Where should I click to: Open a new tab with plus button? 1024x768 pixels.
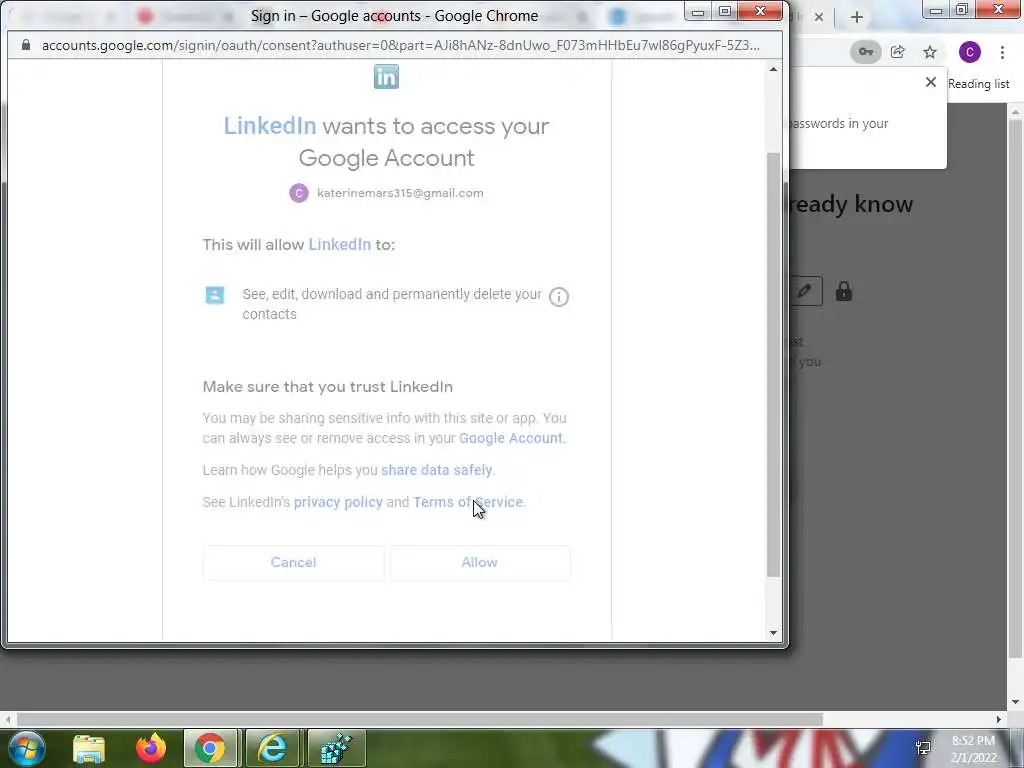[x=857, y=18]
